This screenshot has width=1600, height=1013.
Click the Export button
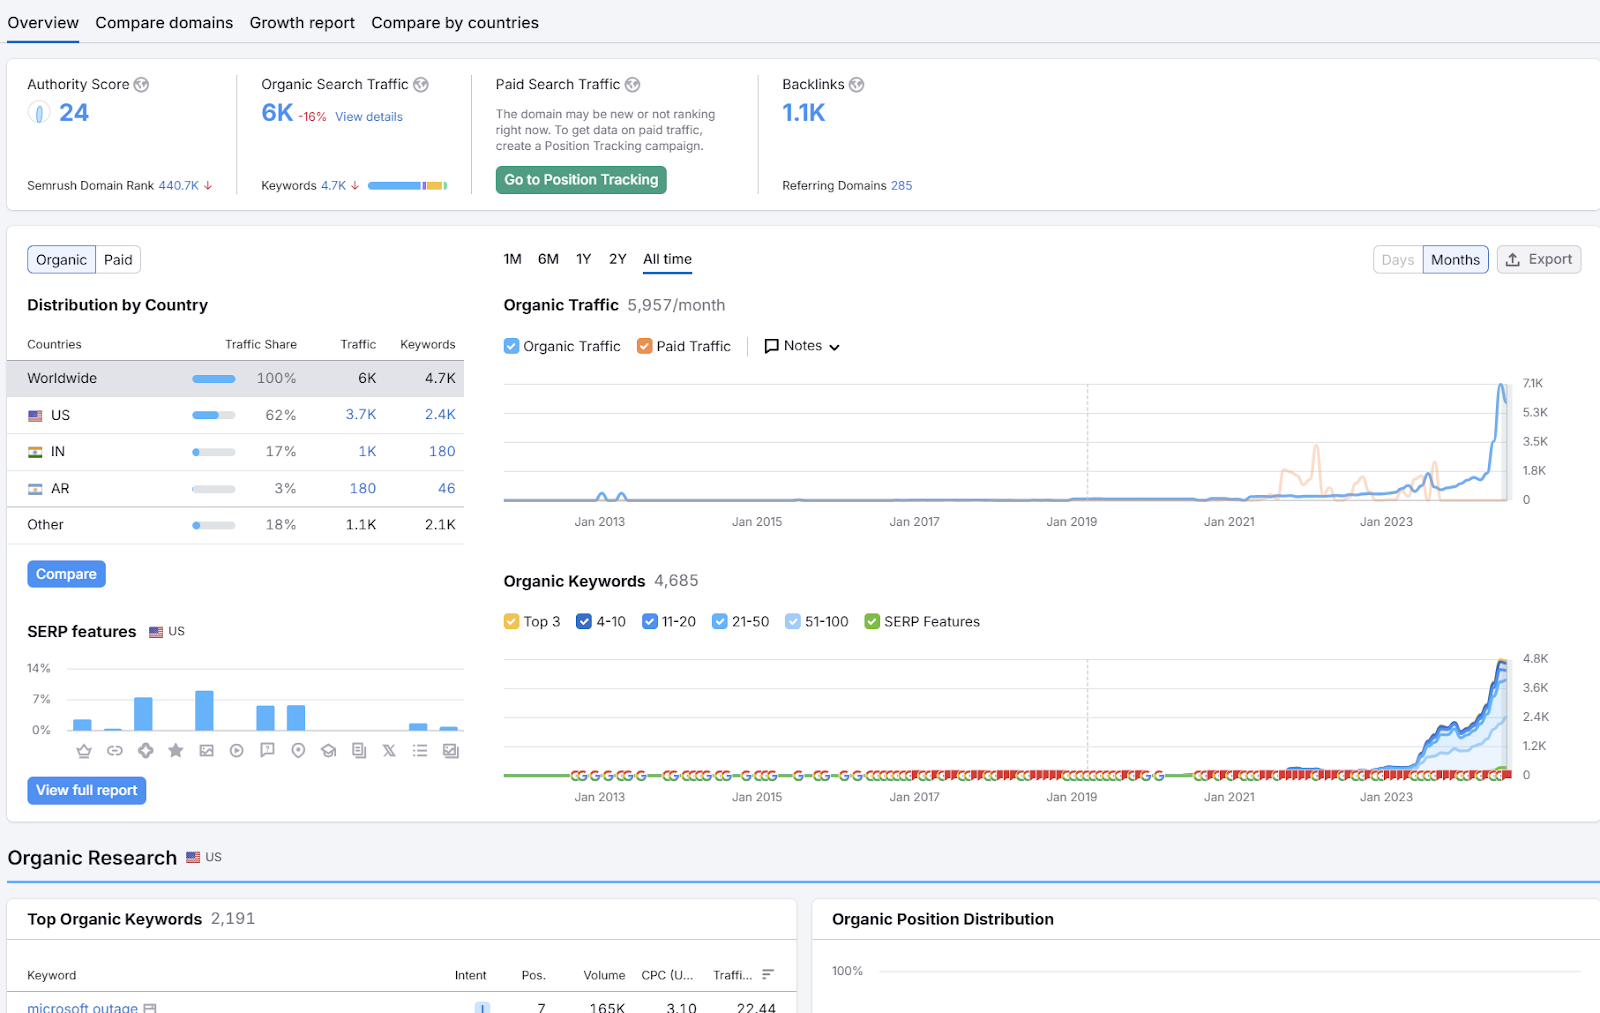coord(1539,260)
